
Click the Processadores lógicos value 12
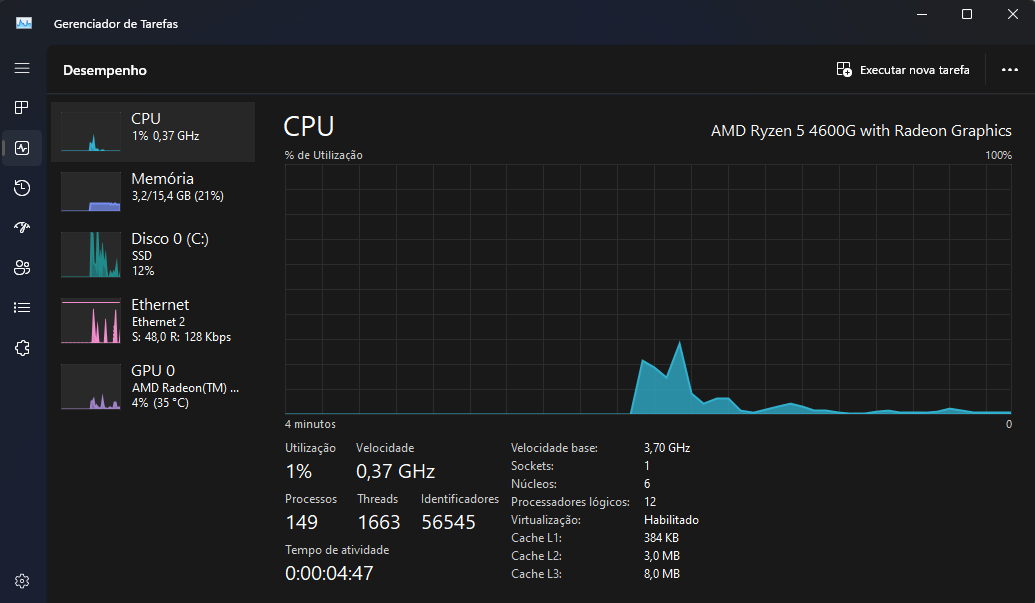click(650, 502)
